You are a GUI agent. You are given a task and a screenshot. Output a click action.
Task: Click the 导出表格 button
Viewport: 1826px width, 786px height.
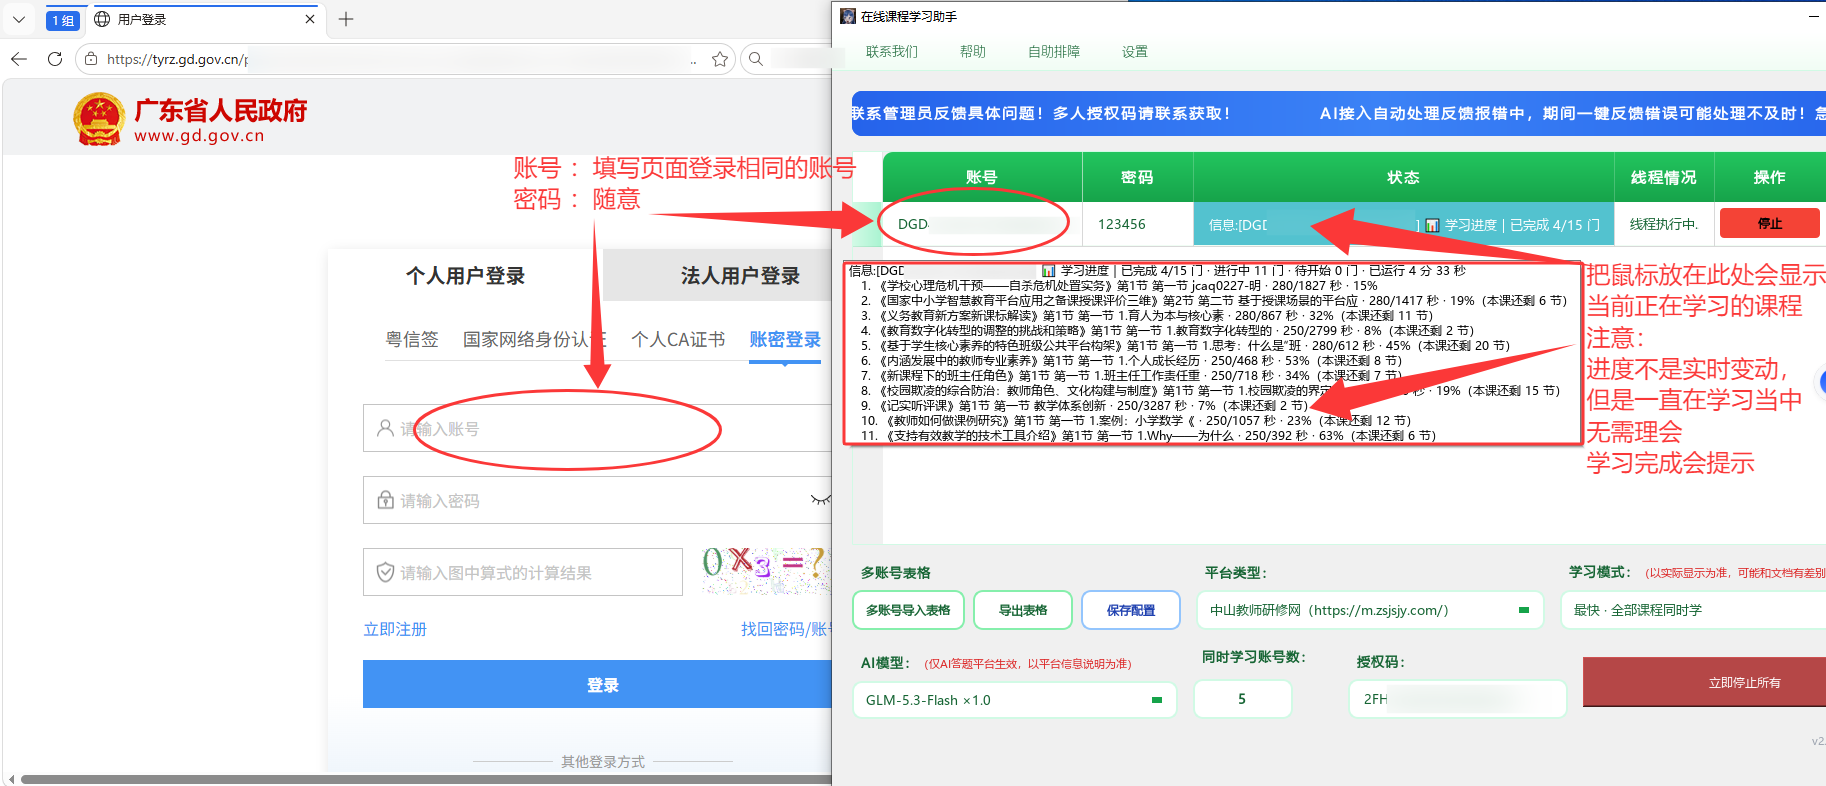(1023, 610)
